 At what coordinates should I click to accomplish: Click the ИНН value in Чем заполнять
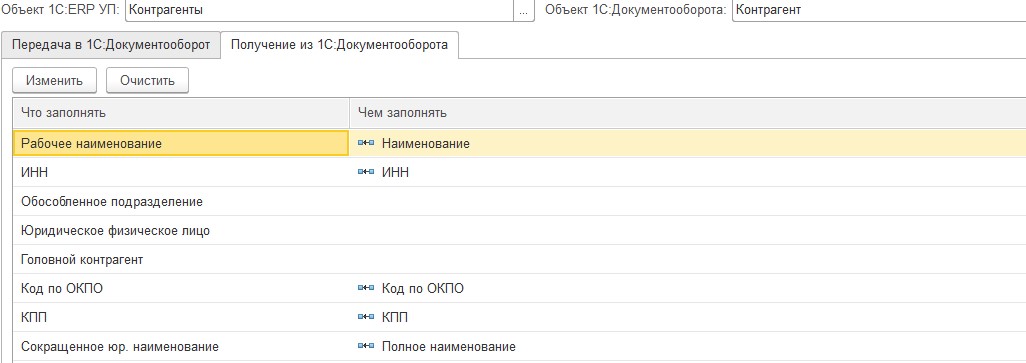[x=395, y=173]
